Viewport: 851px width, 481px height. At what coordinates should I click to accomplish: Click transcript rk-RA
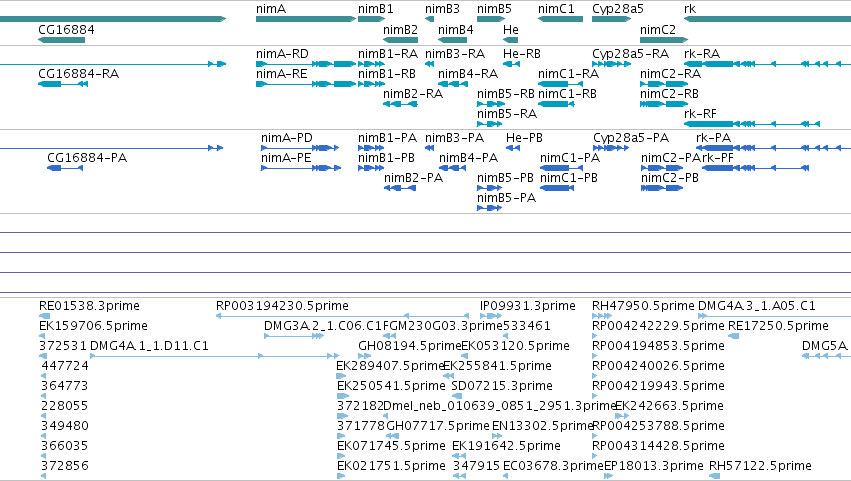pos(767,64)
